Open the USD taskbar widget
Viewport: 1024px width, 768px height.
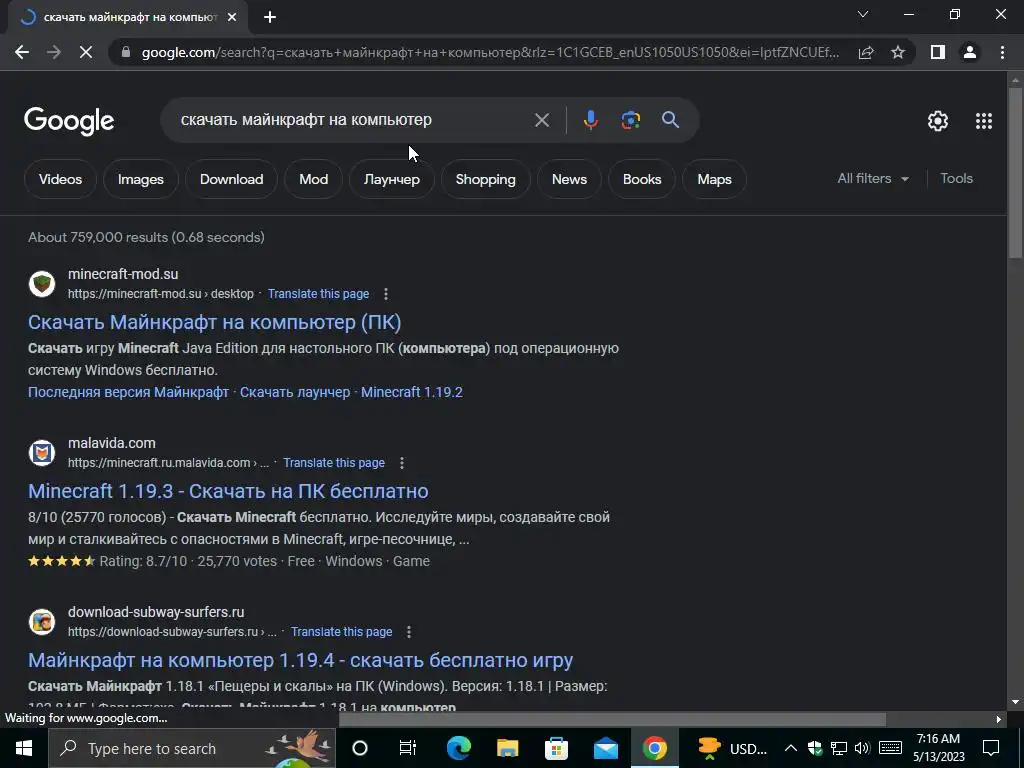(x=730, y=748)
